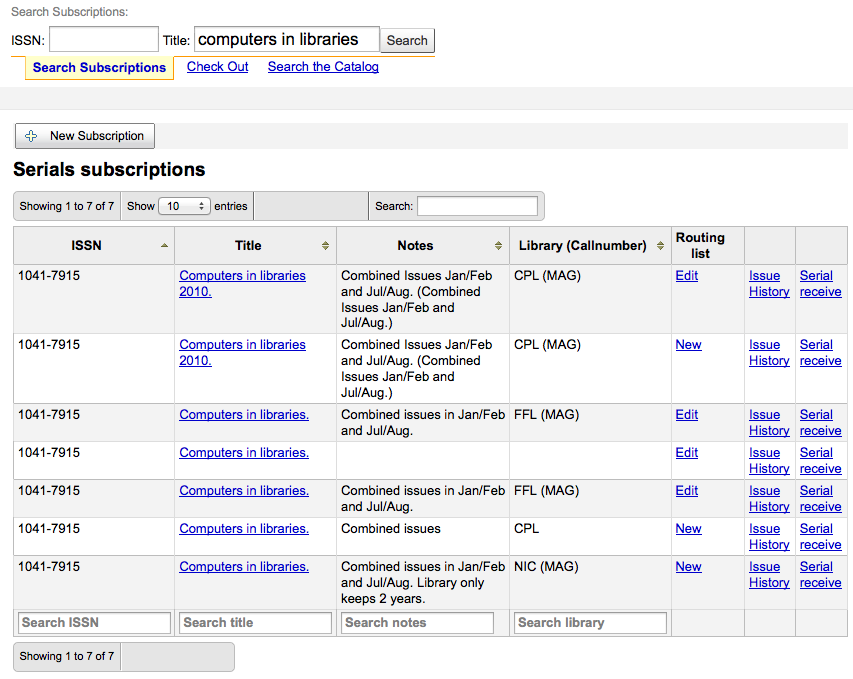This screenshot has height=679, width=853.
Task: Open Serial receive for row with empty notes
Action: click(x=820, y=461)
